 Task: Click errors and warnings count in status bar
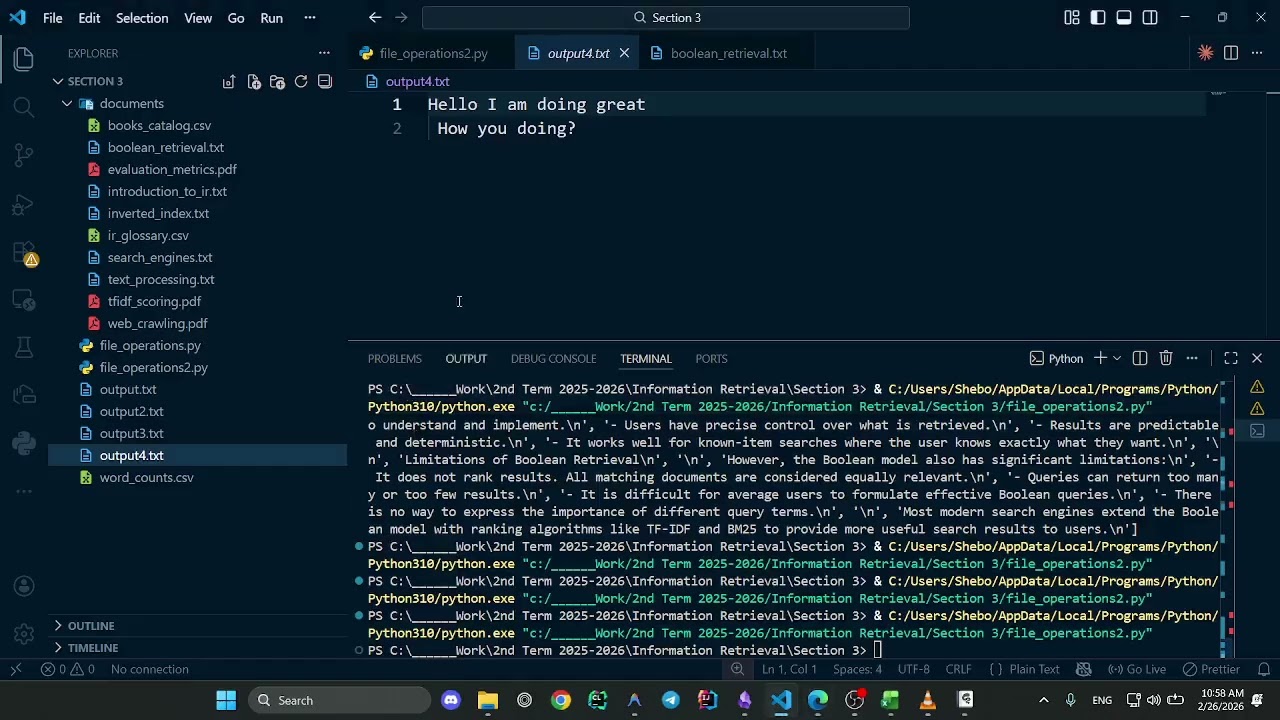click(68, 670)
